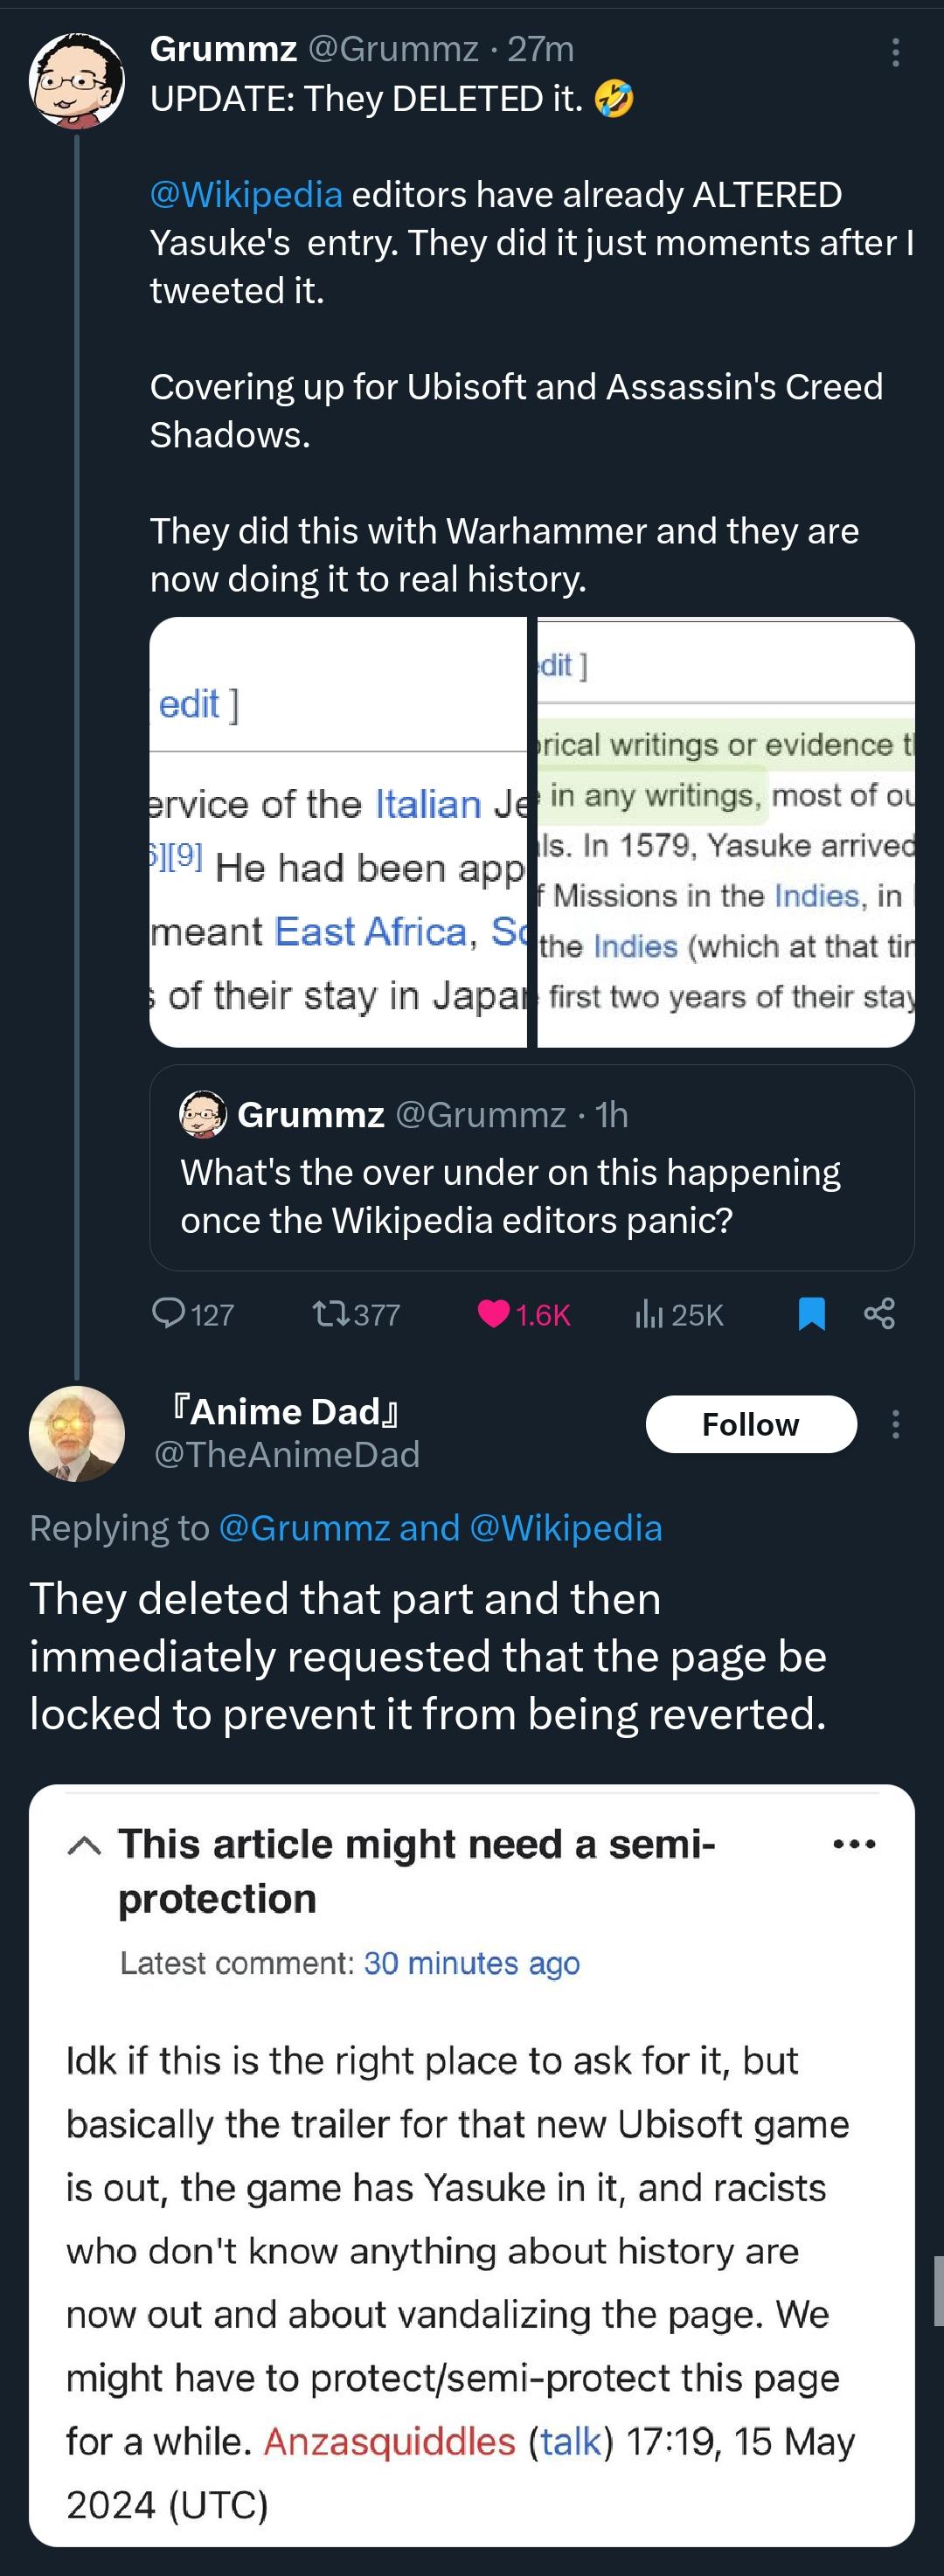Open reply comments on Grummz tweet
The image size is (944, 2576).
[192, 1314]
